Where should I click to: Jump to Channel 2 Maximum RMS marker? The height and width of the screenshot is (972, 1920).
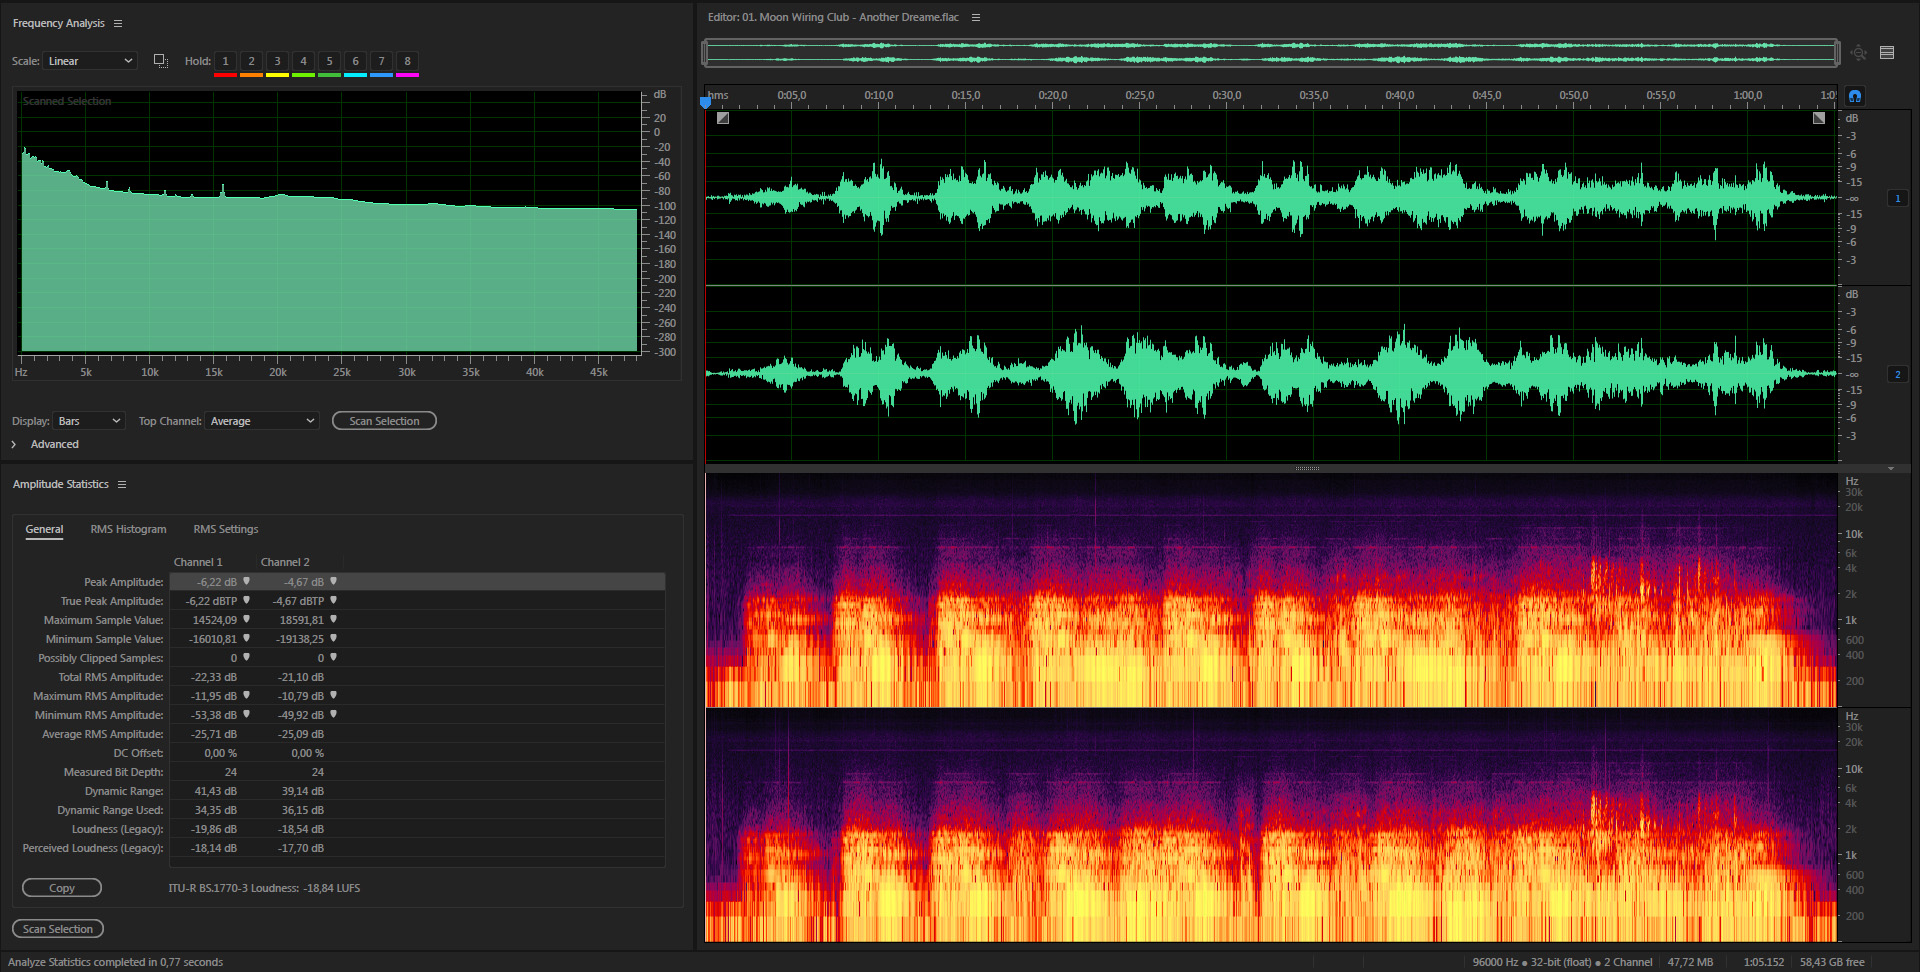(x=333, y=695)
